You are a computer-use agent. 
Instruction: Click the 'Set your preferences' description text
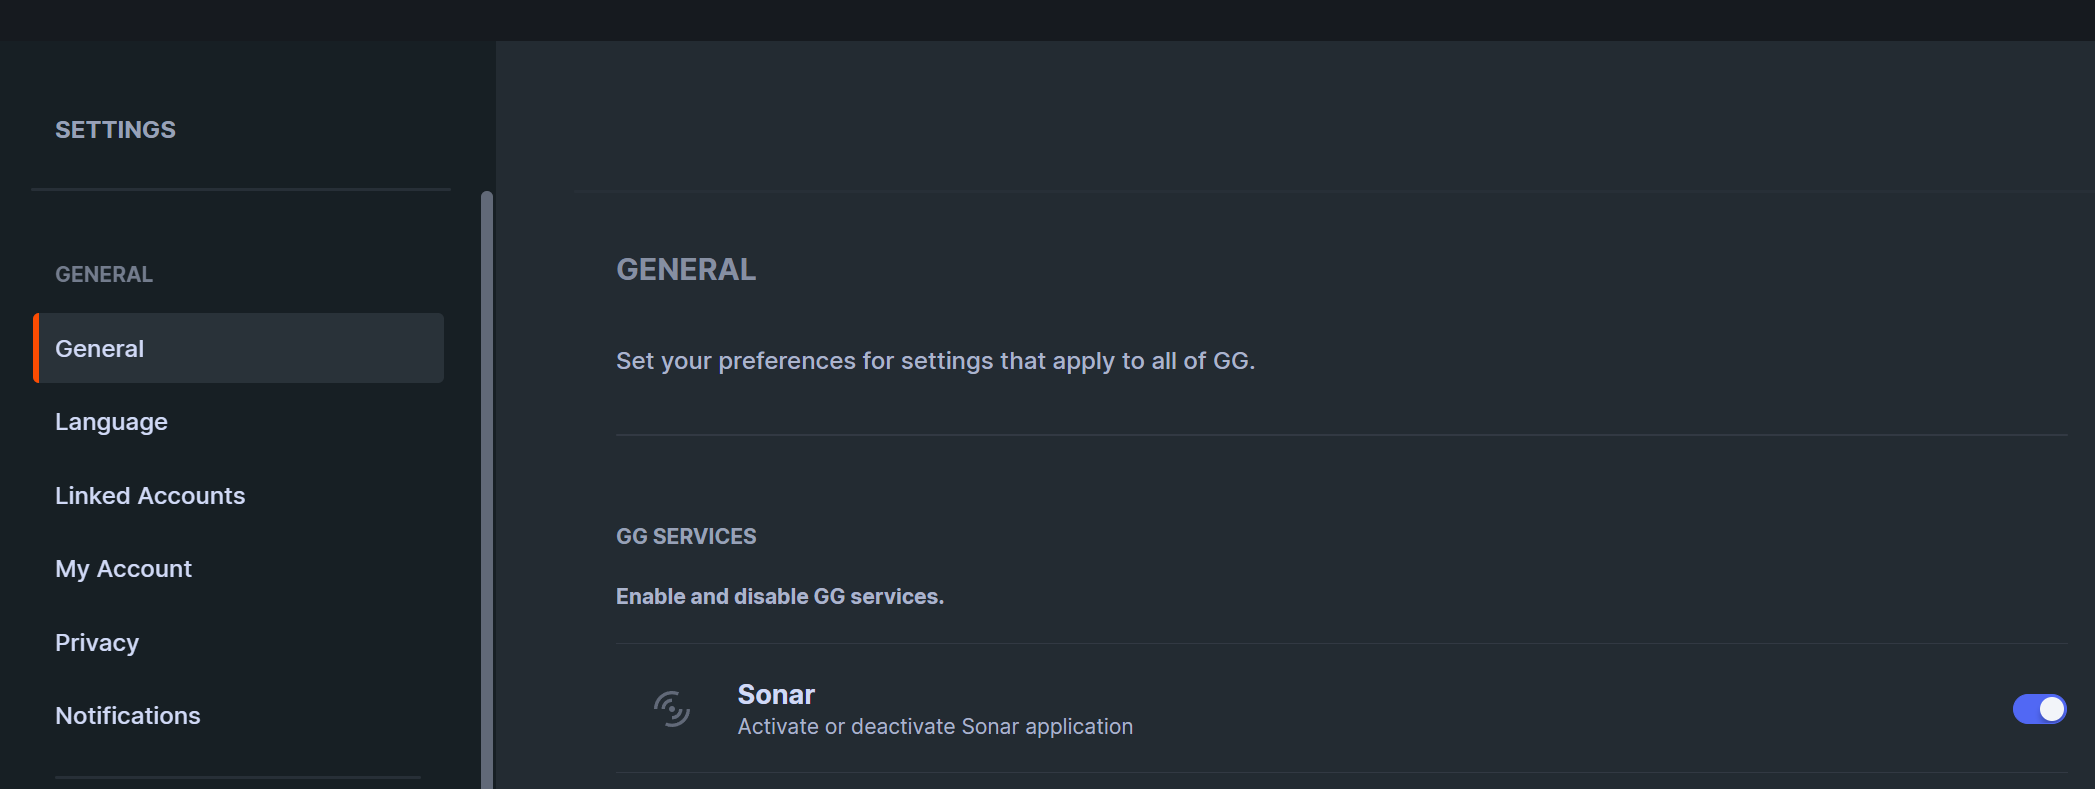[935, 361]
